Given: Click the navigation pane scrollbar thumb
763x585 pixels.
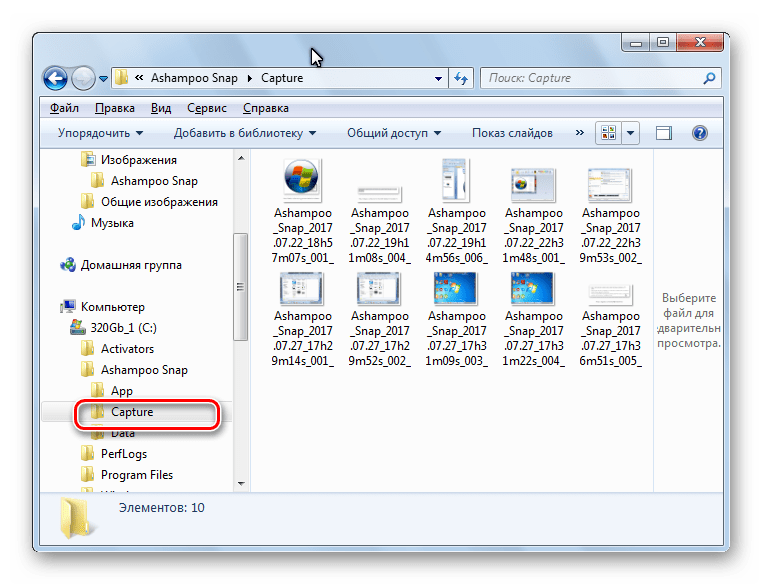Looking at the screenshot, I should click(x=240, y=287).
